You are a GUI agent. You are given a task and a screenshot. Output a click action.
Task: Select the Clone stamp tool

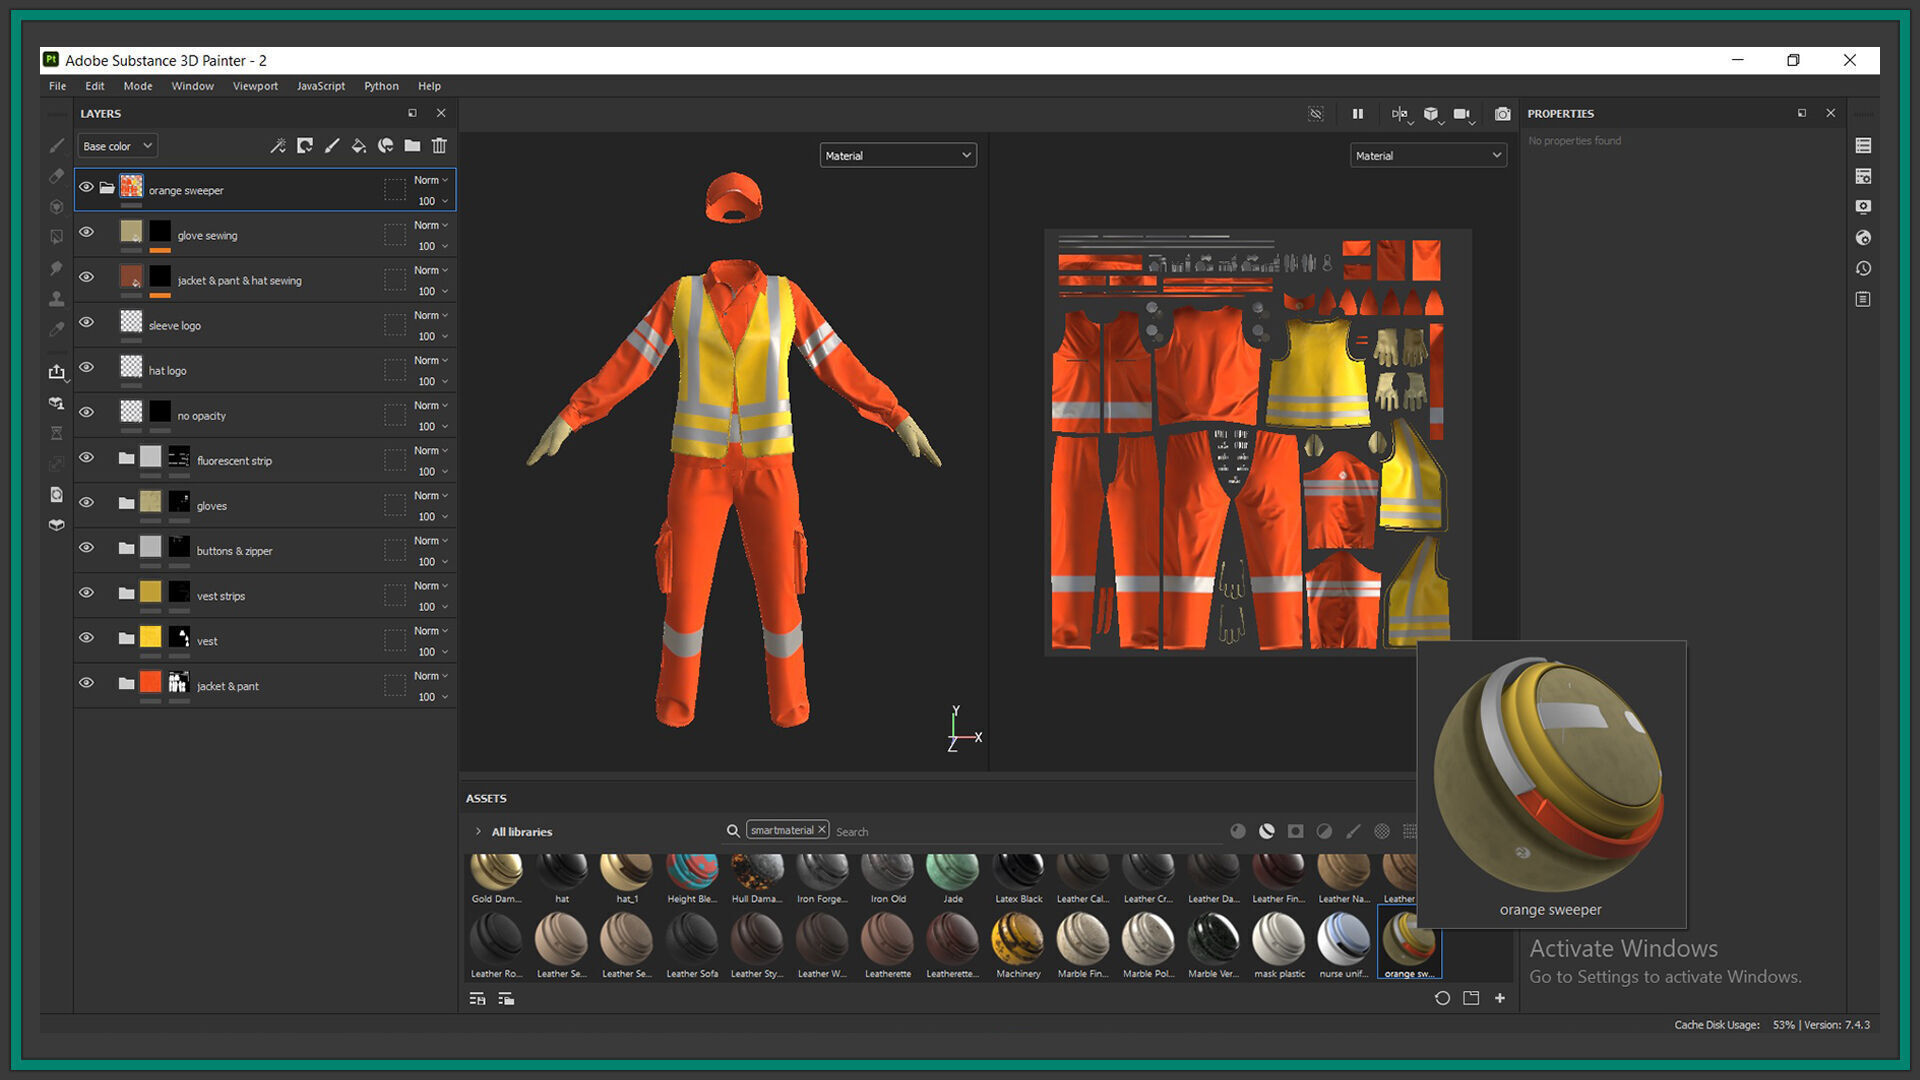click(57, 298)
